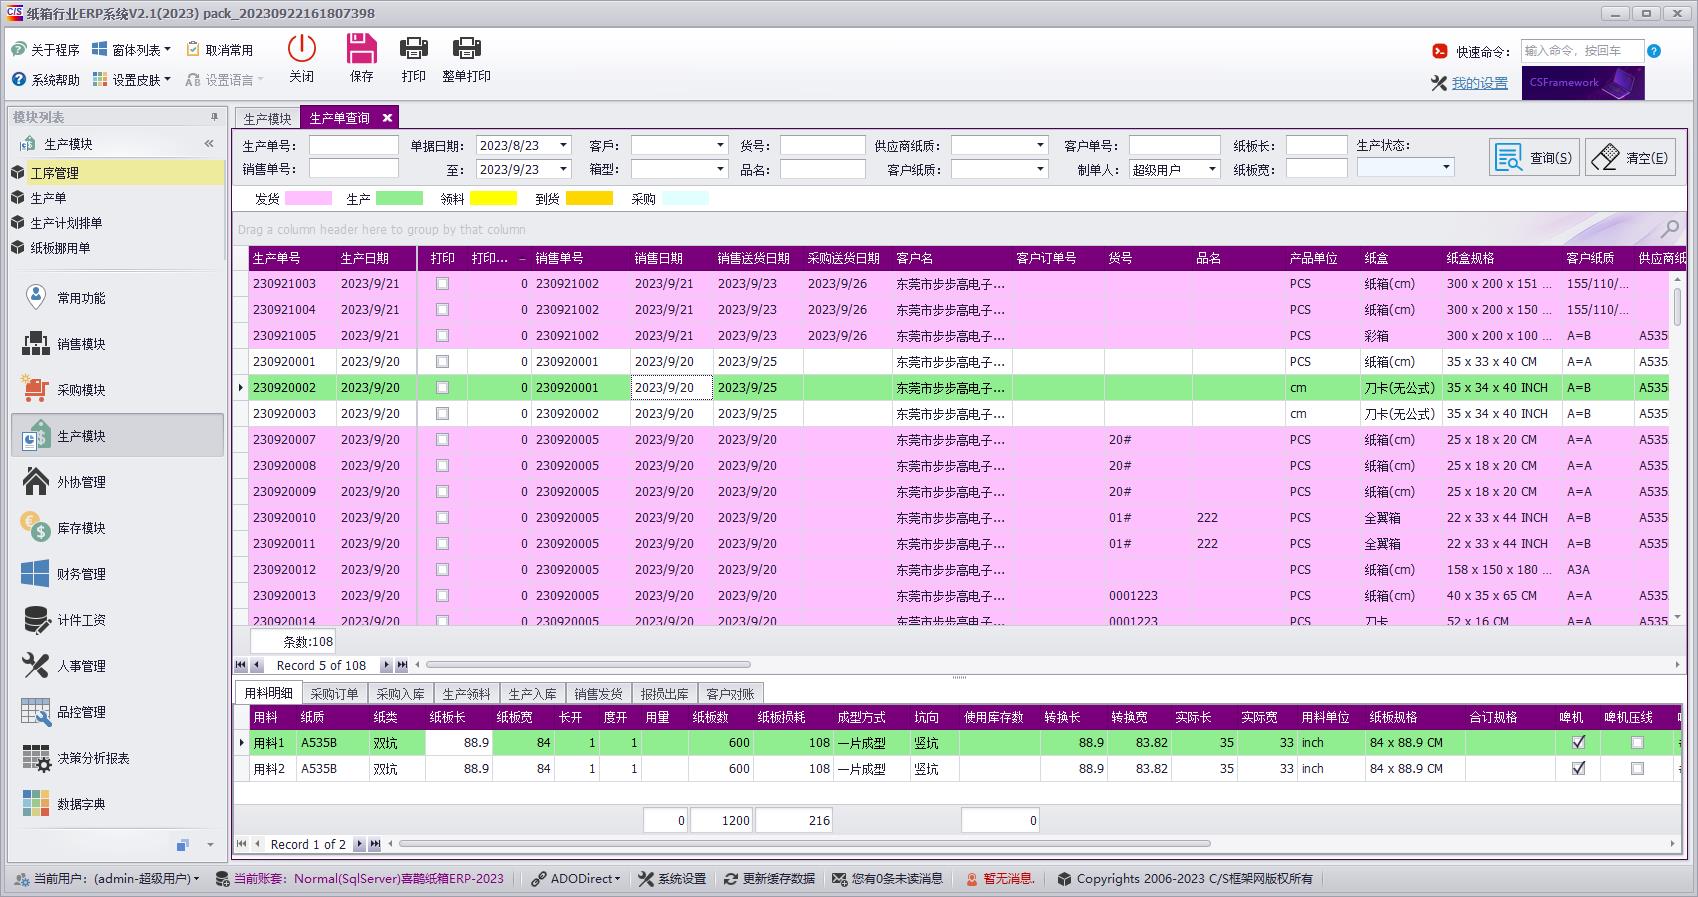Screen dimensions: 1698x897
Task: Open 决策分析报表 module
Action: pos(92,758)
